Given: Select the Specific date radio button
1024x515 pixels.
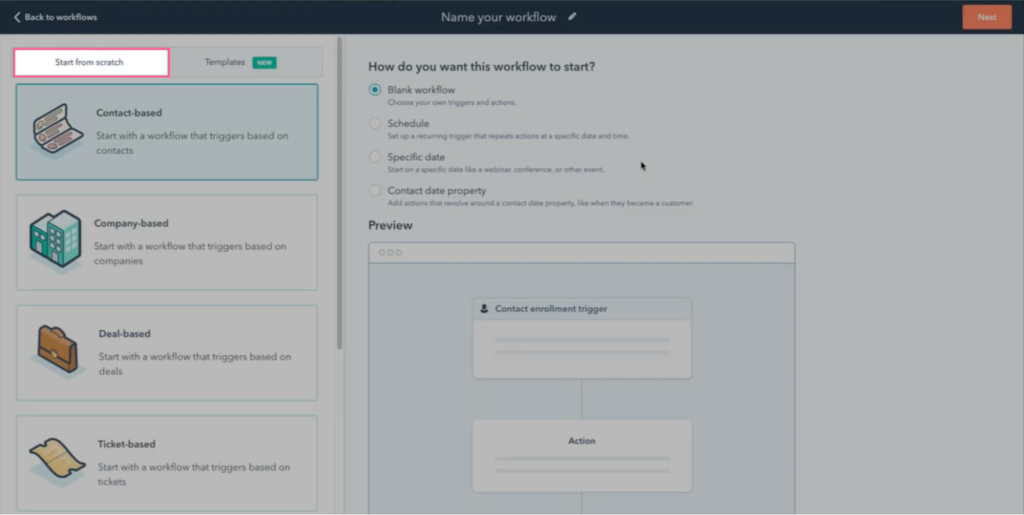Looking at the screenshot, I should (x=375, y=157).
